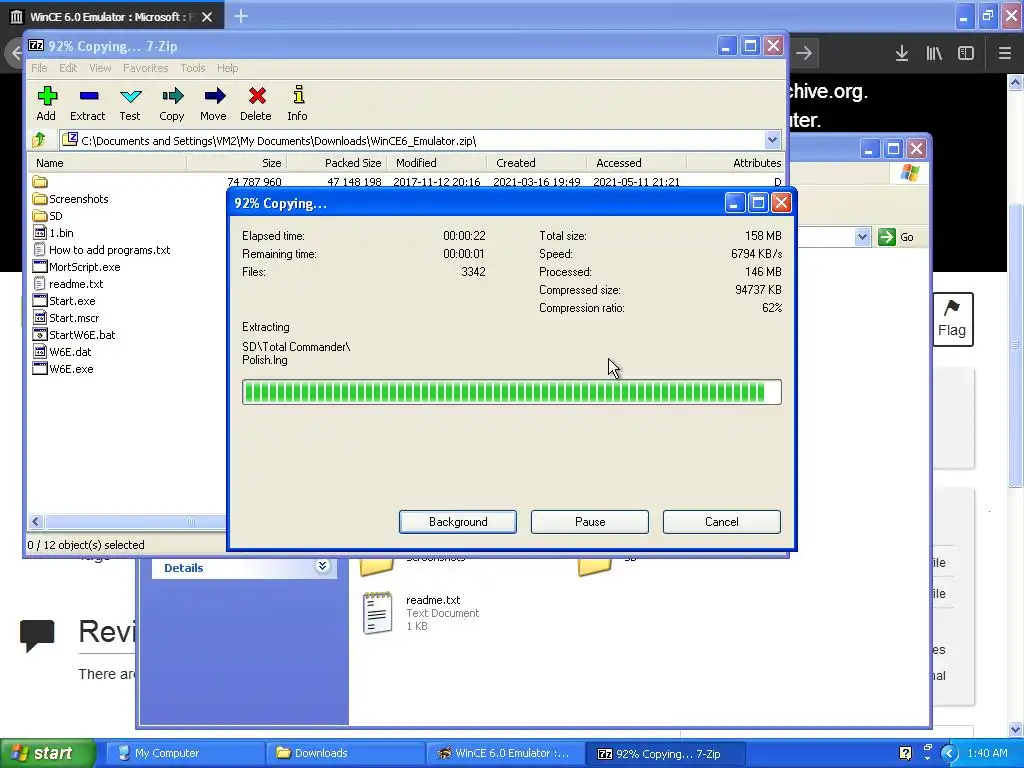The image size is (1024, 768).
Task: Open Explorer address bar dropdown arrow
Action: 862,237
